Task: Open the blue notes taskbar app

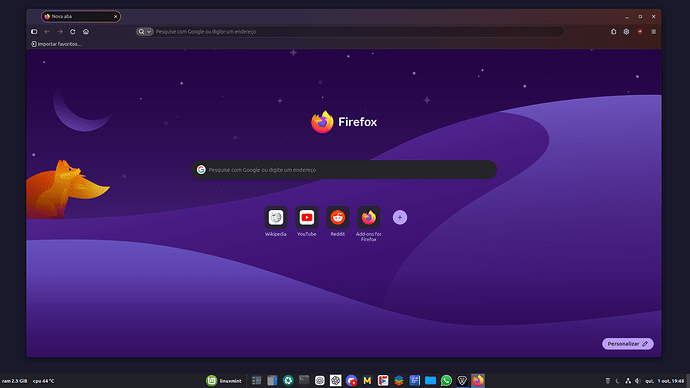Action: (x=415, y=381)
